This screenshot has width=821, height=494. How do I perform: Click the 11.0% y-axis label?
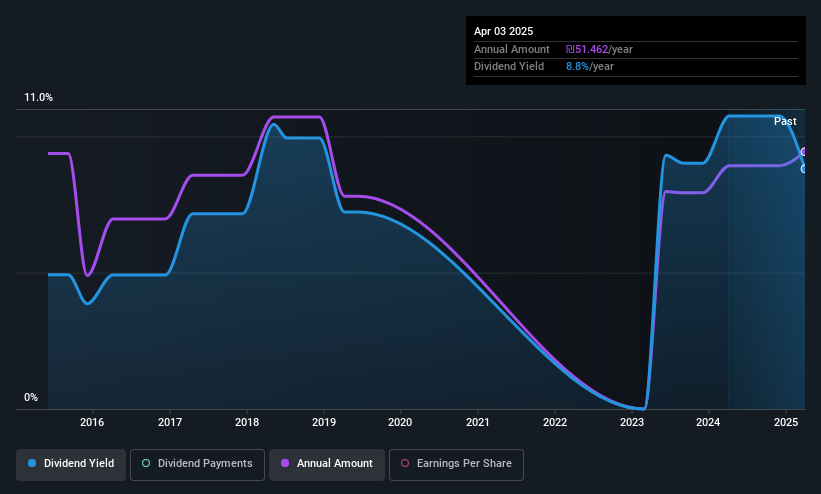pyautogui.click(x=38, y=97)
